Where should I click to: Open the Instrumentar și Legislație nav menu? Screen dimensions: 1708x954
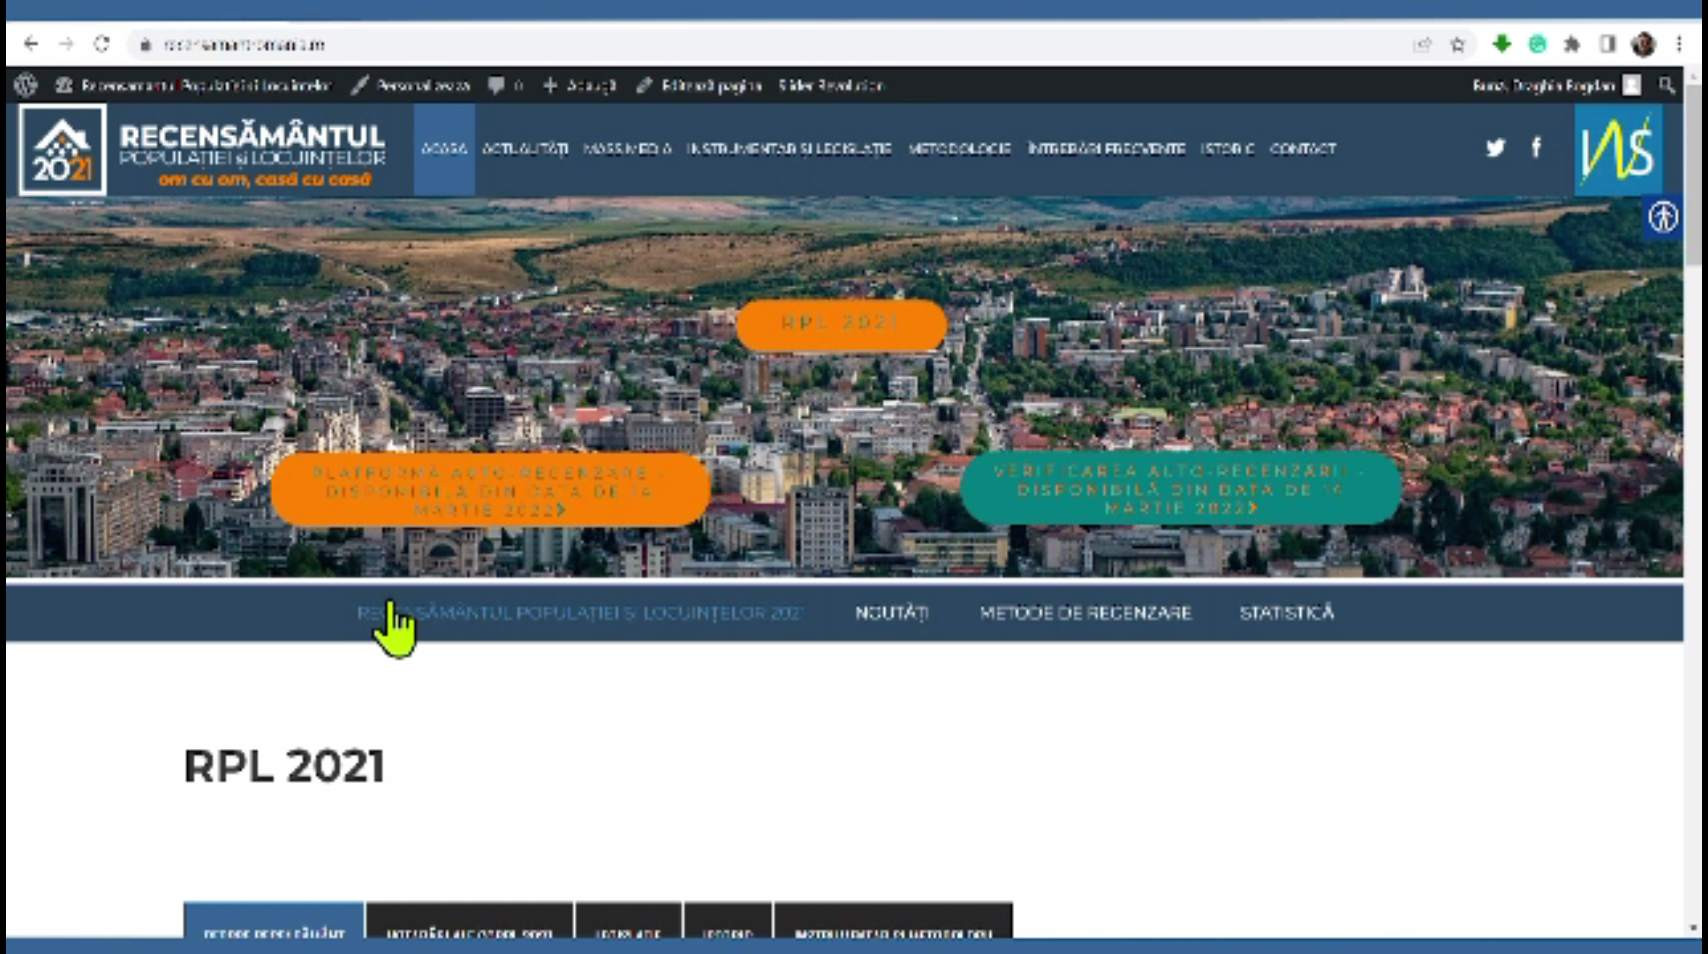(x=788, y=149)
